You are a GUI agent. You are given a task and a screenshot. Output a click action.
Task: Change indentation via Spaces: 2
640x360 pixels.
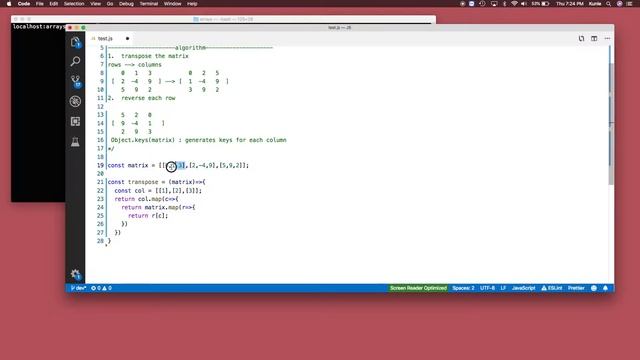(x=463, y=288)
